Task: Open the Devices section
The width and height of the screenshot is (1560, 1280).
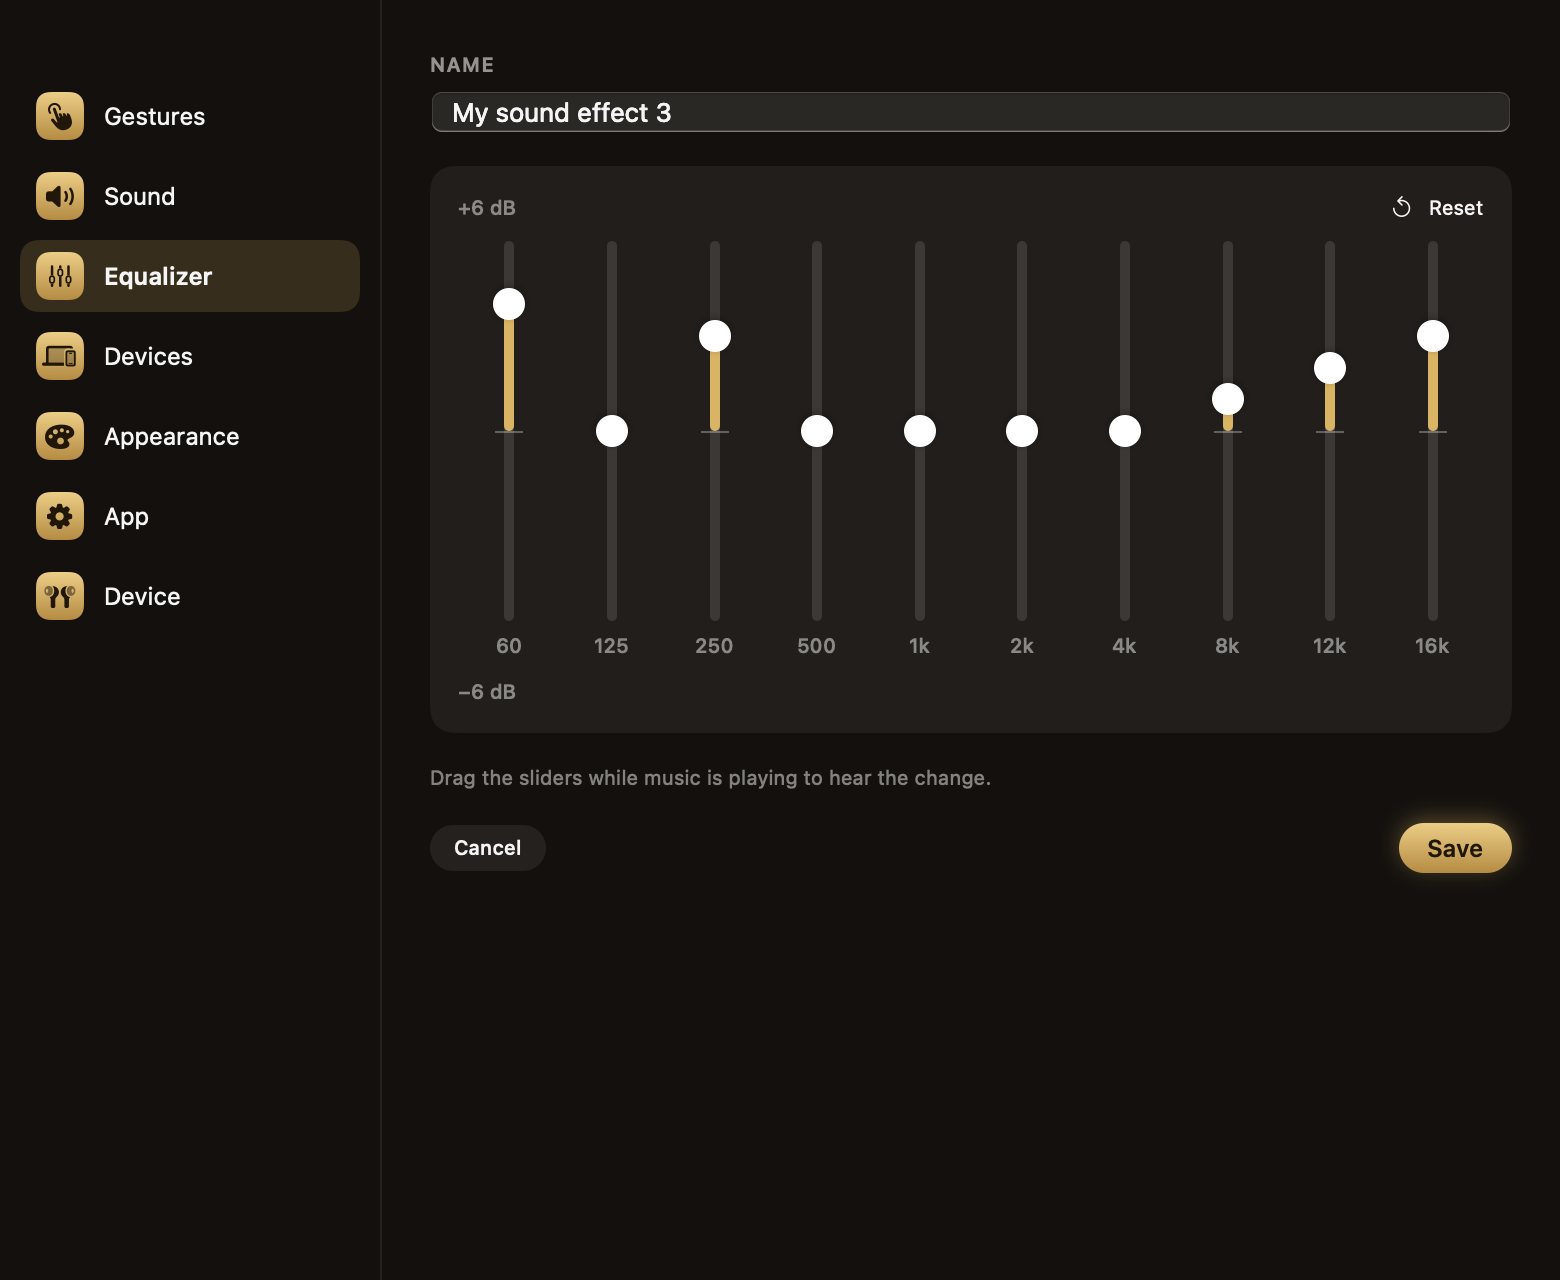Action: tap(190, 356)
